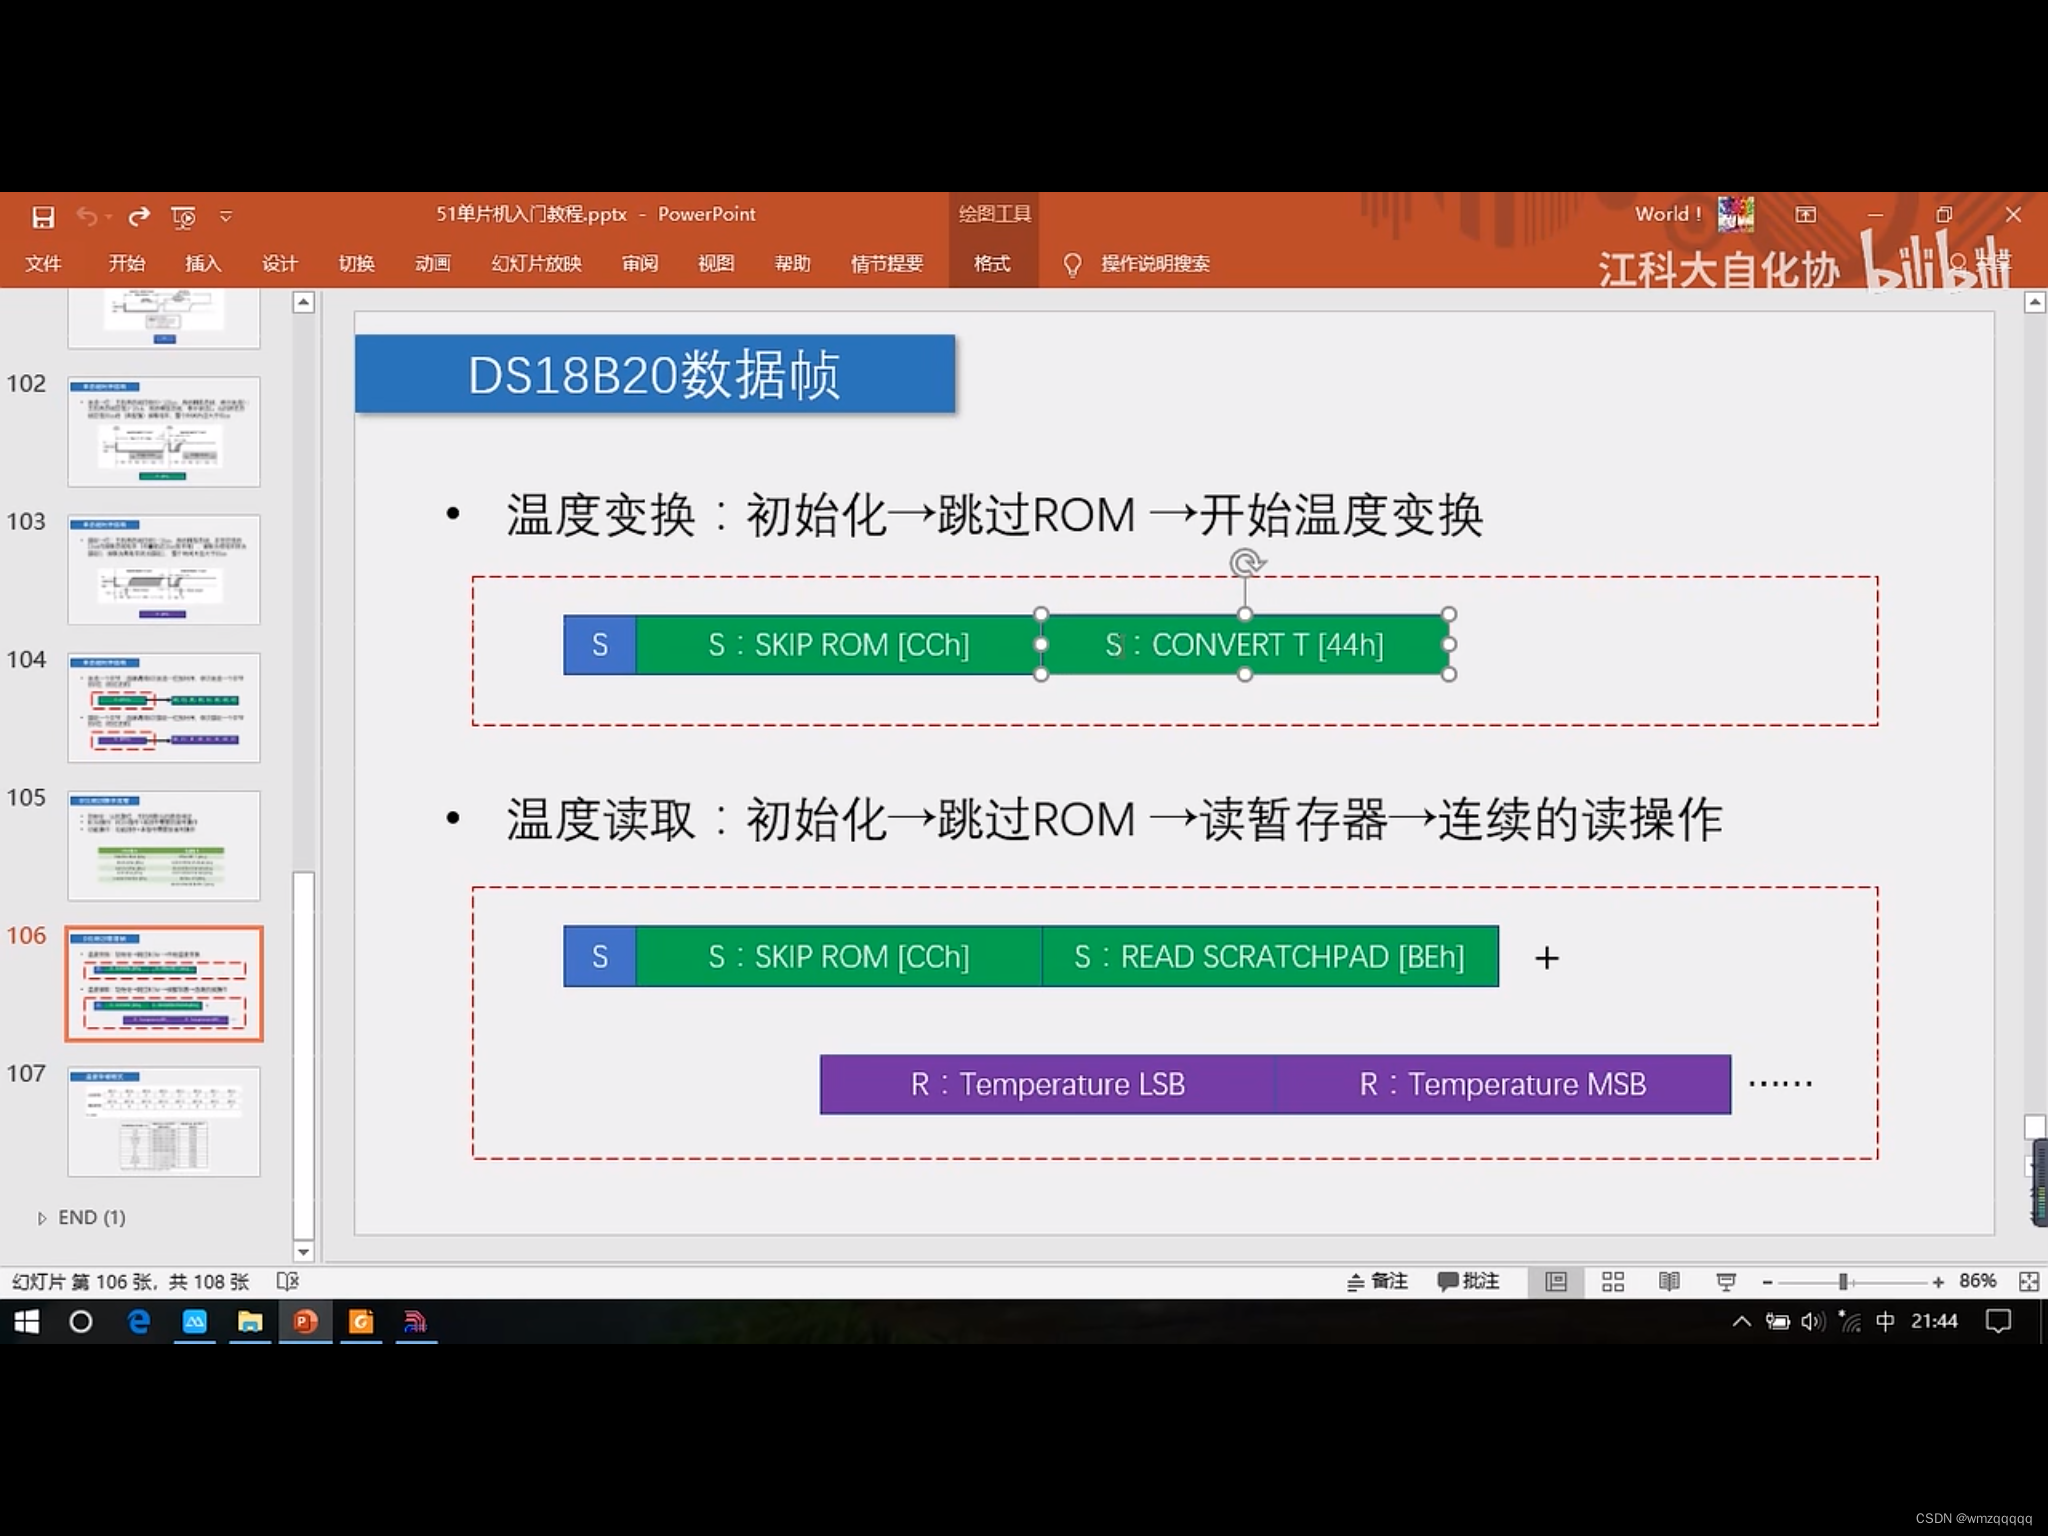Click the zoom in plus button
Viewport: 2048px width, 1536px height.
[1938, 1282]
